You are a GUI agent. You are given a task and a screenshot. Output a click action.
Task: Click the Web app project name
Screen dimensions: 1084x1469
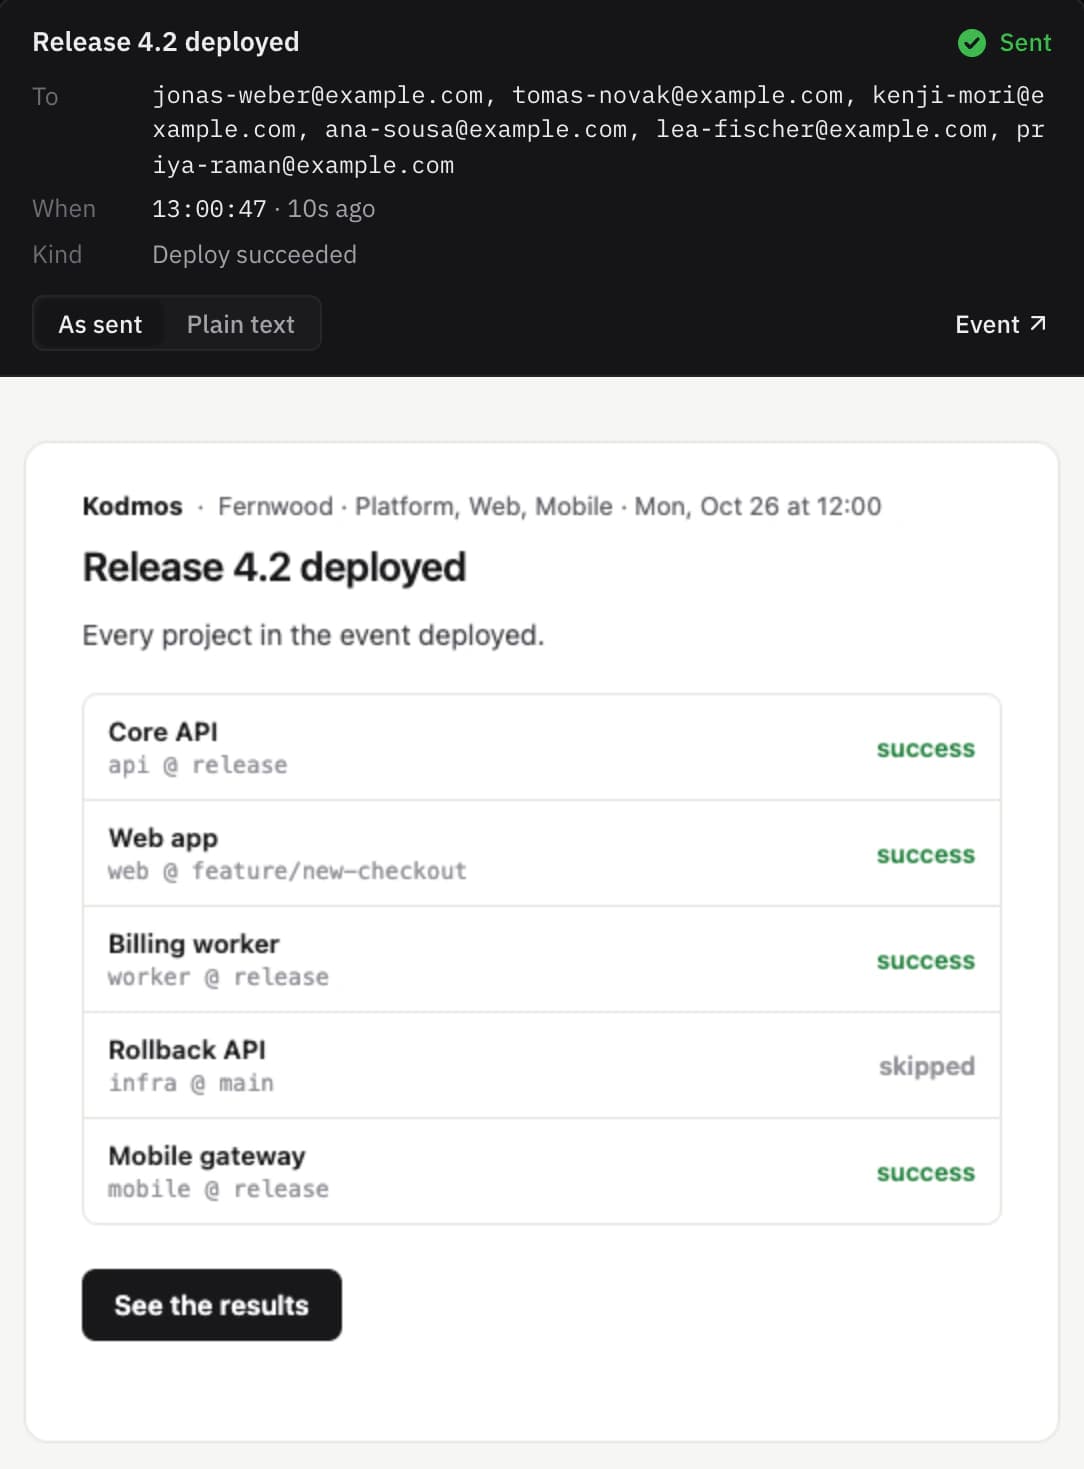coord(163,838)
